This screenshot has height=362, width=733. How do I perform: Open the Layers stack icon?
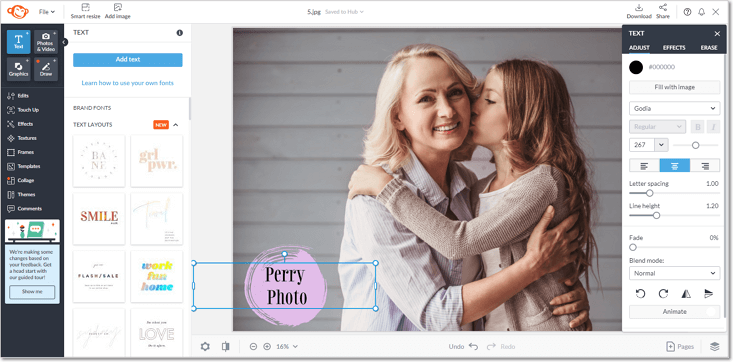tap(714, 347)
